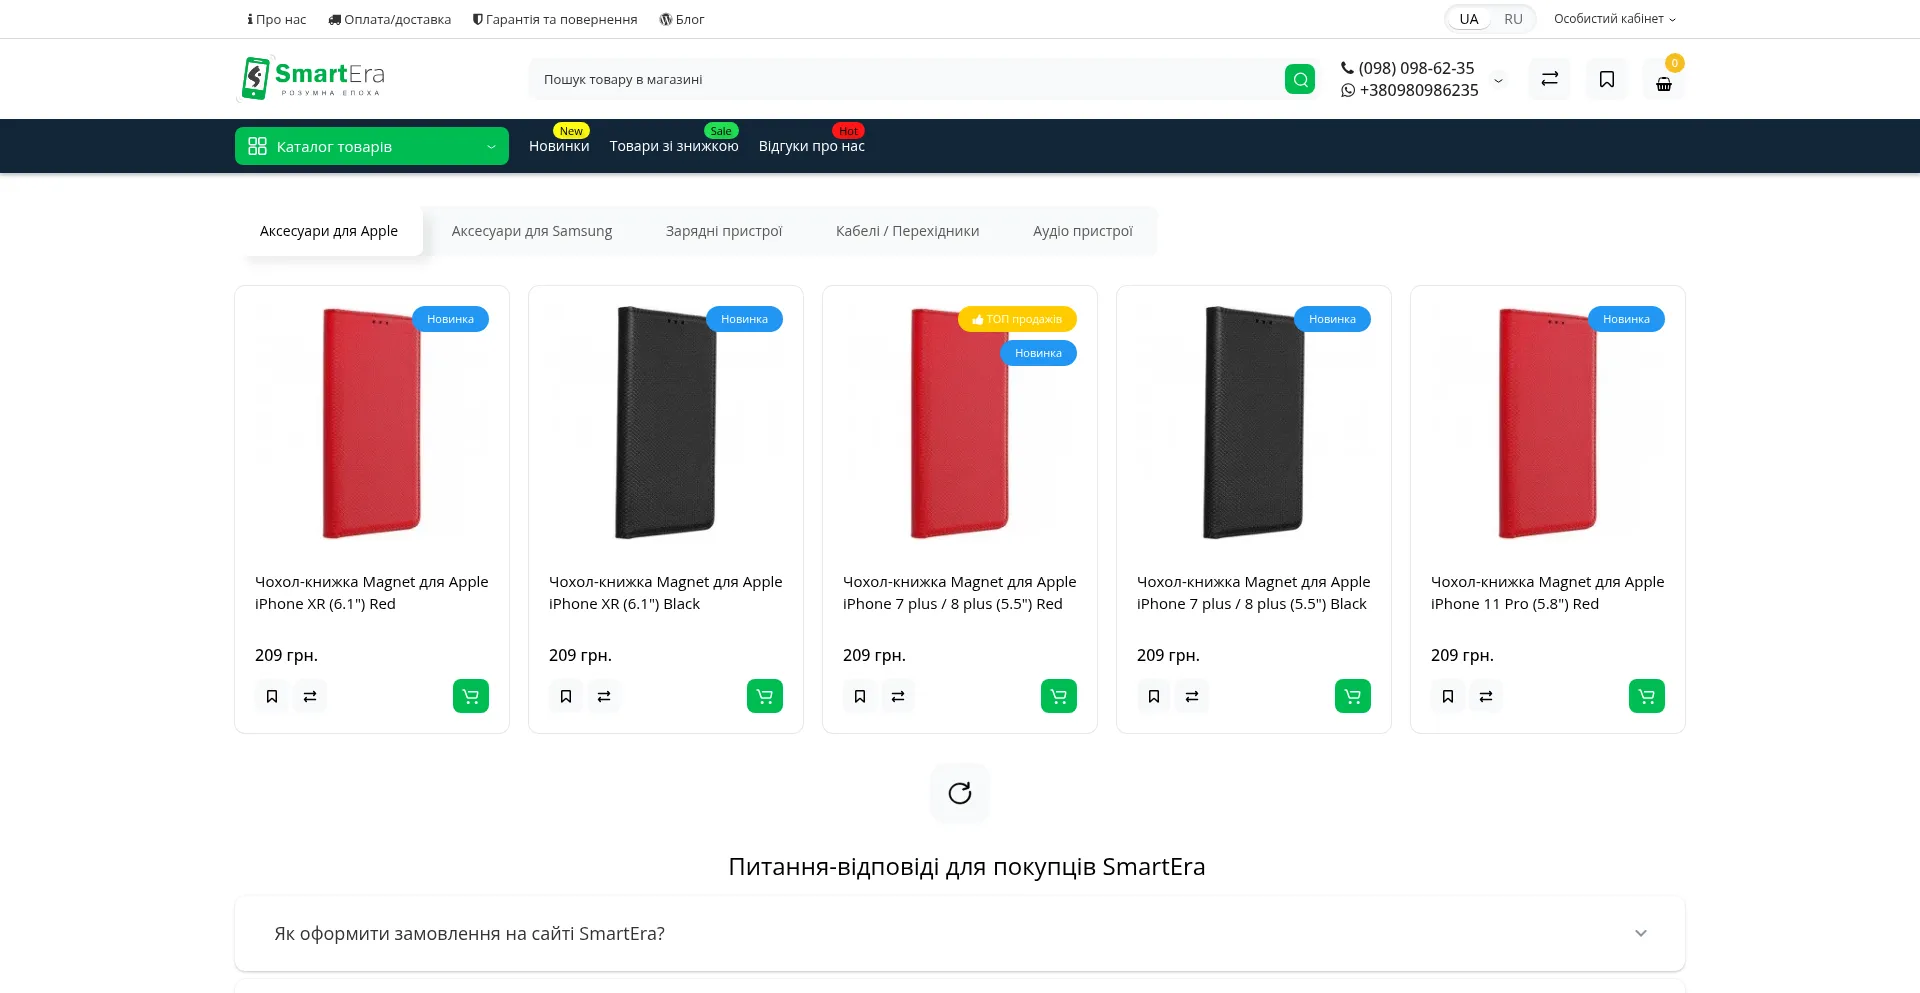Open title 'iPhone 7 plus / 8 plus (5.5") Black'
The width and height of the screenshot is (1920, 993).
pyautogui.click(x=1254, y=593)
